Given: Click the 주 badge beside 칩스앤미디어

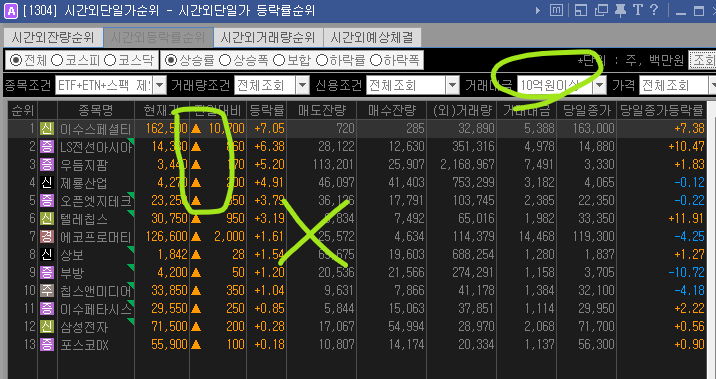Looking at the screenshot, I should (x=47, y=290).
